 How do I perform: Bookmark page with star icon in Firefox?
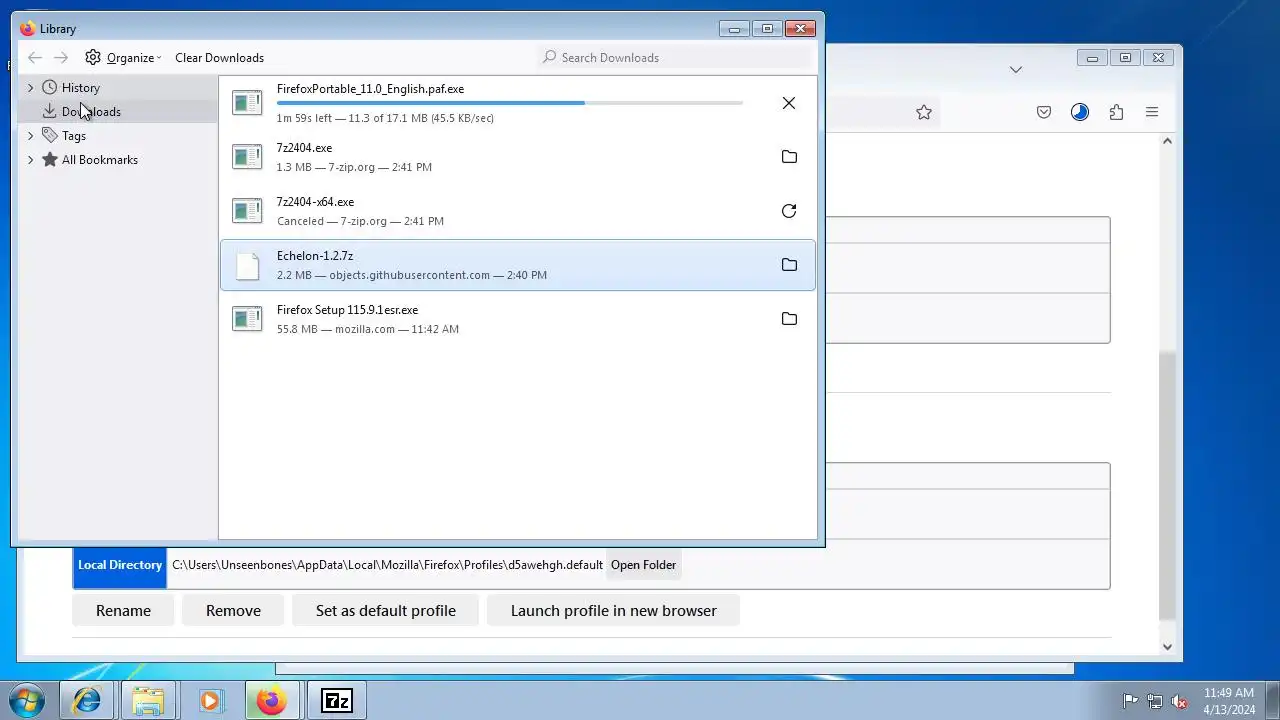[924, 113]
